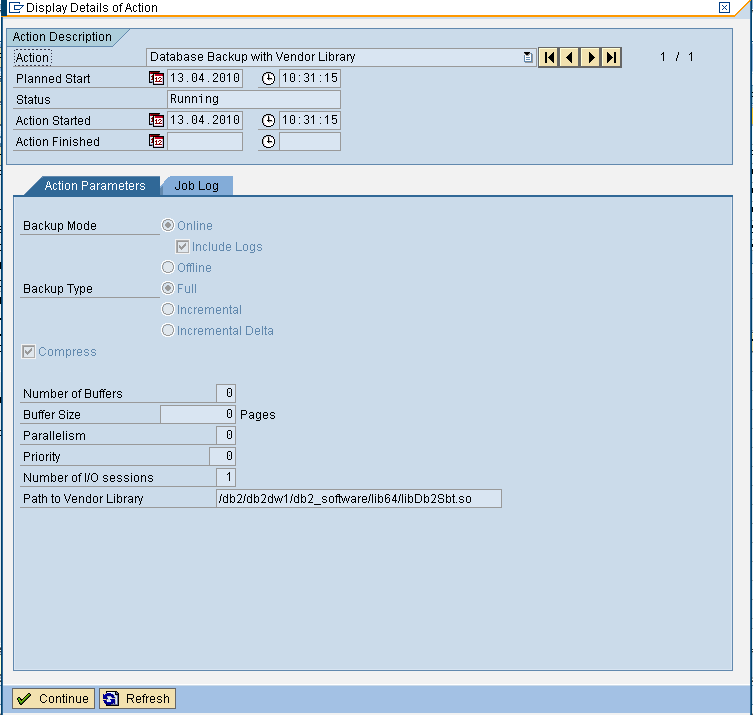Click the 'Planned Start' label
This screenshot has width=753, height=715.
(x=53, y=79)
